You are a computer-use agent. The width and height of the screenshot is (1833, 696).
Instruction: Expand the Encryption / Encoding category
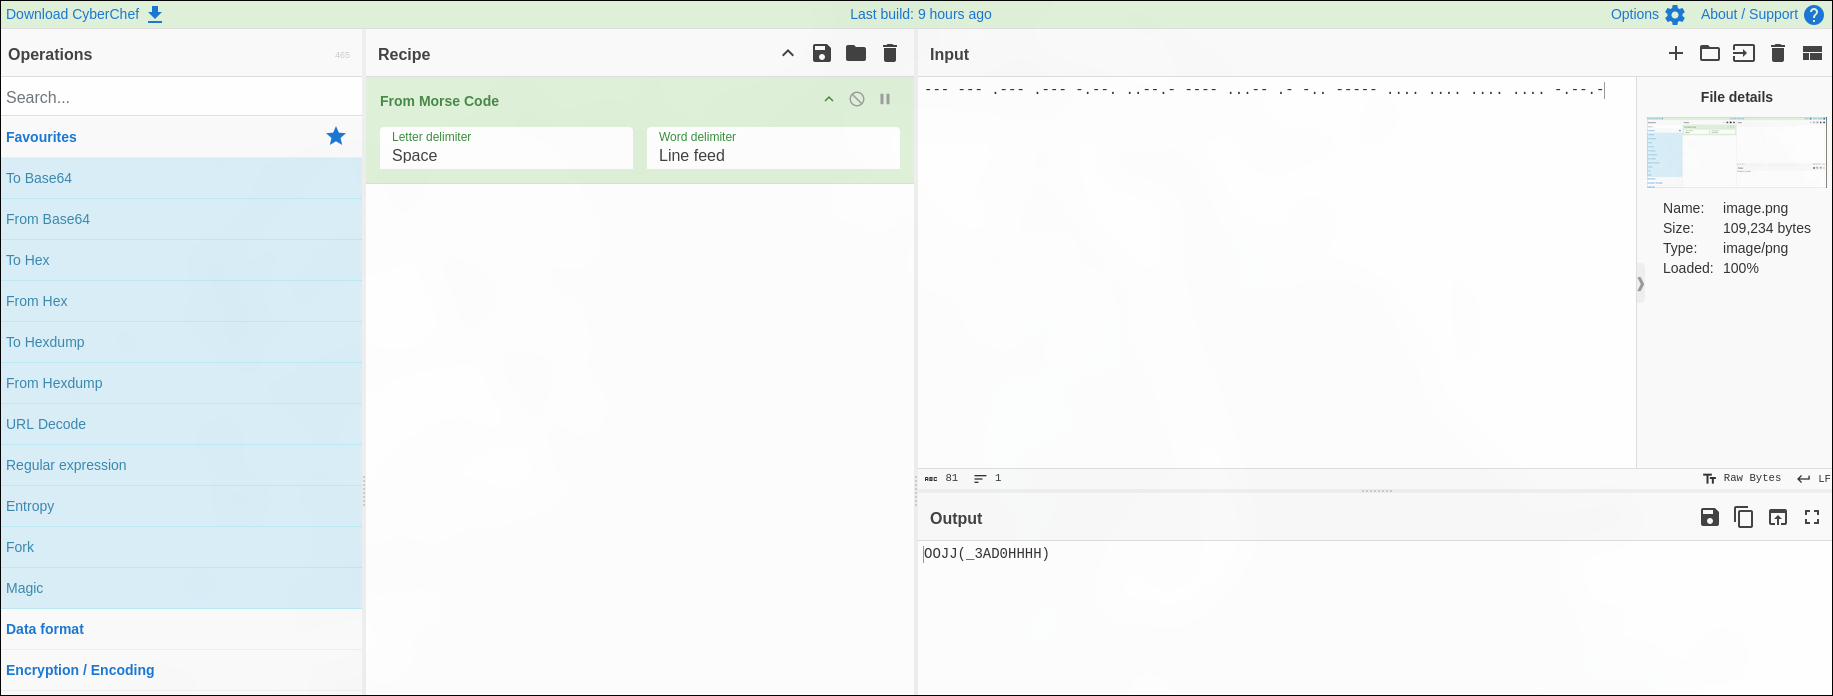80,670
